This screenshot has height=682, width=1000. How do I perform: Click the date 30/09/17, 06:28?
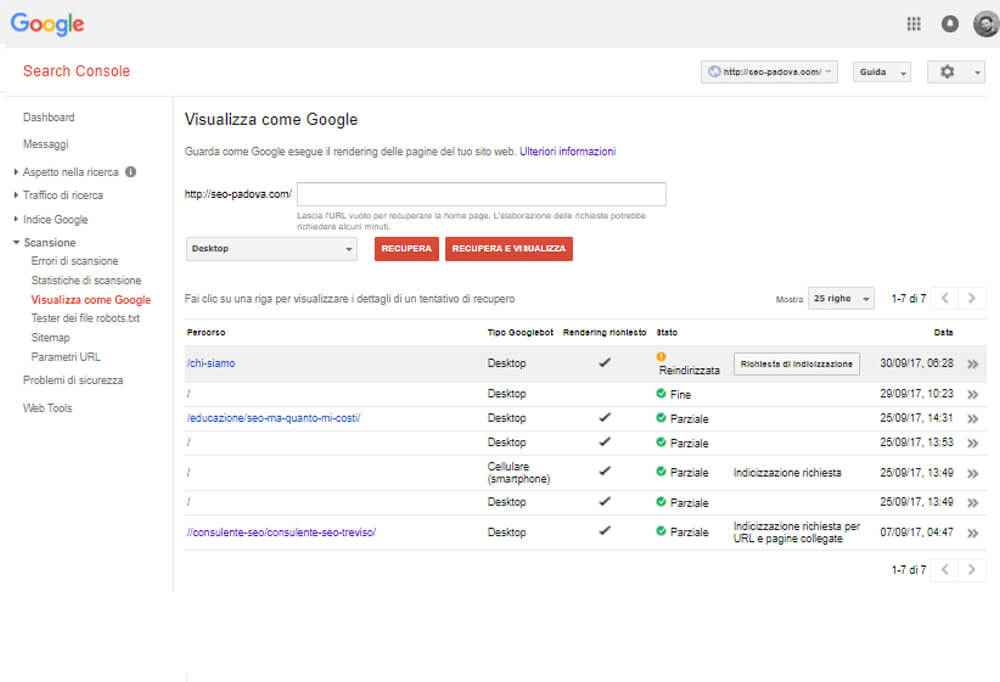click(916, 363)
